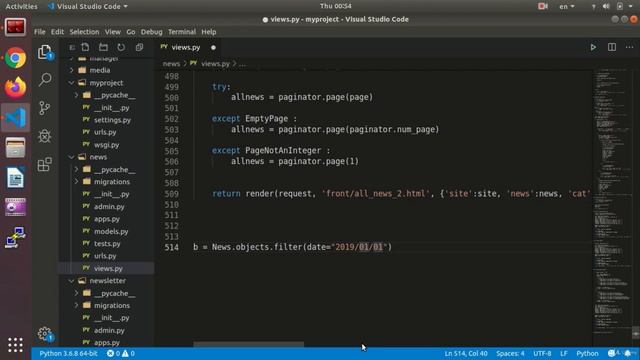Screen dimensions: 640x360
Task: Launch Firefox from the dock
Action: [x=16, y=87]
